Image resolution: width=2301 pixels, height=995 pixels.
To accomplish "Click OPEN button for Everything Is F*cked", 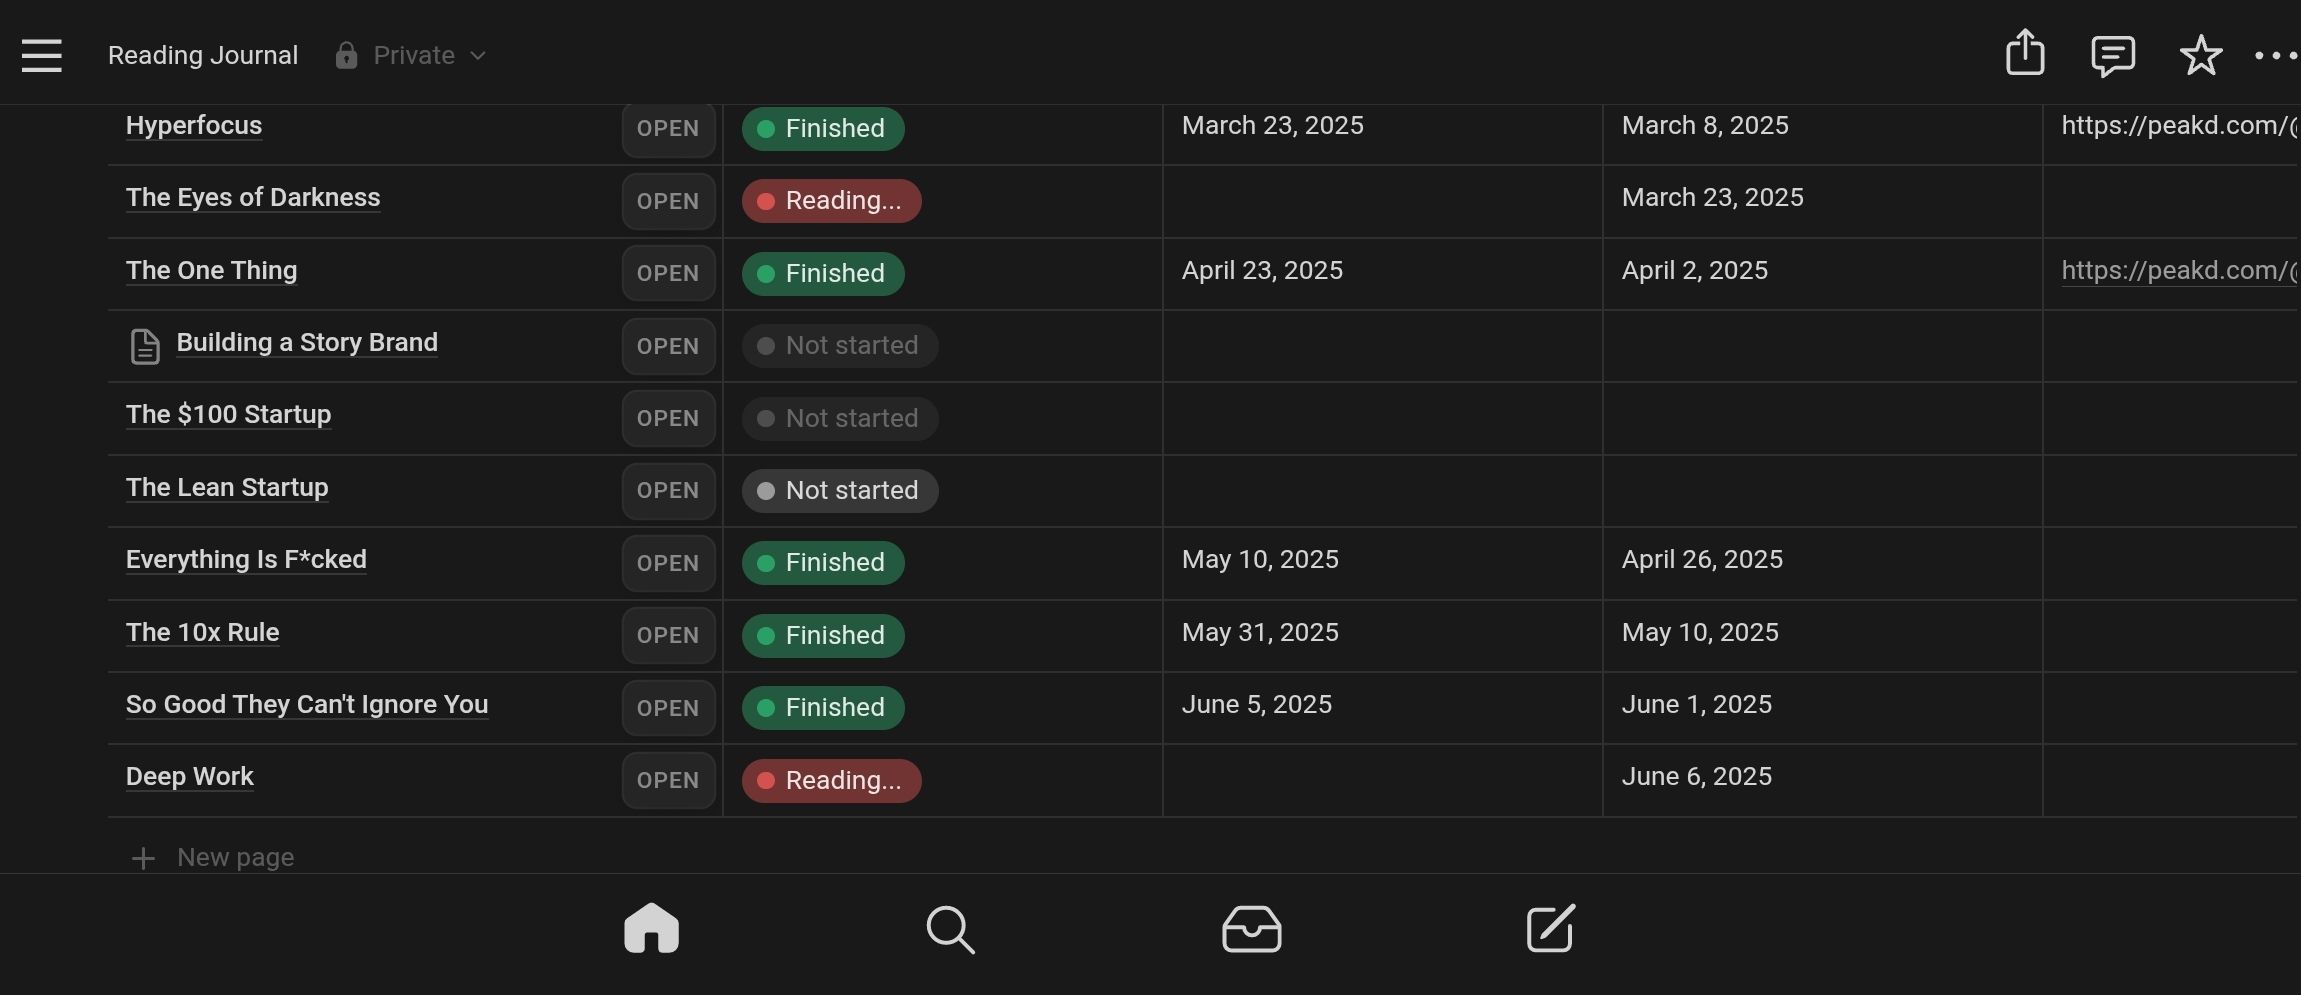I will (x=668, y=563).
